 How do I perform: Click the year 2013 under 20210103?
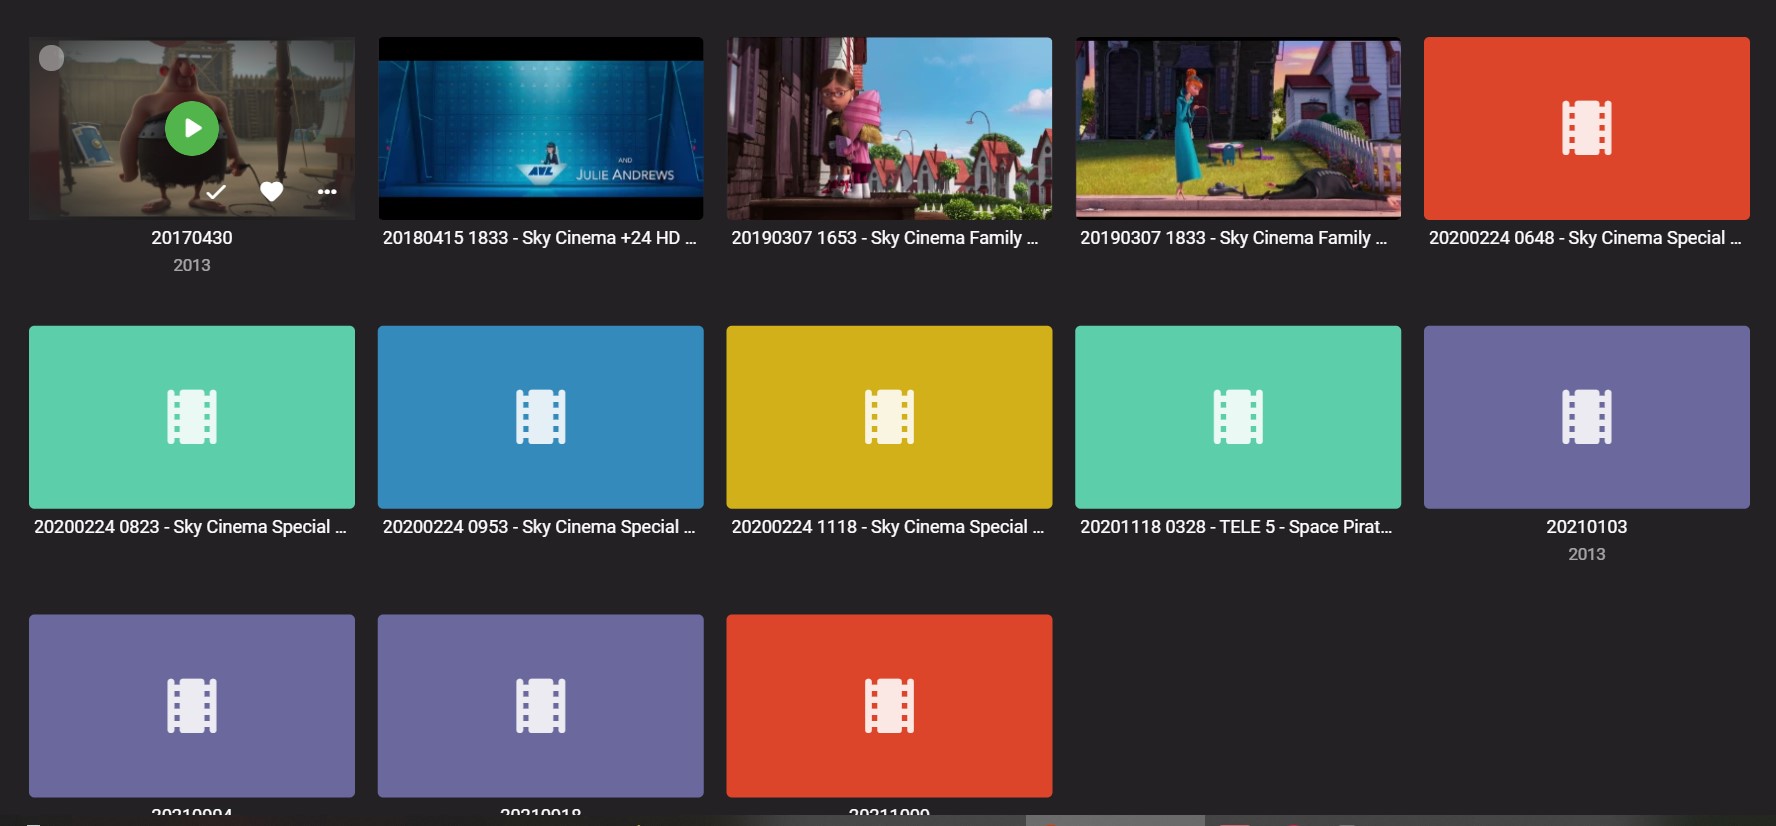1587,554
